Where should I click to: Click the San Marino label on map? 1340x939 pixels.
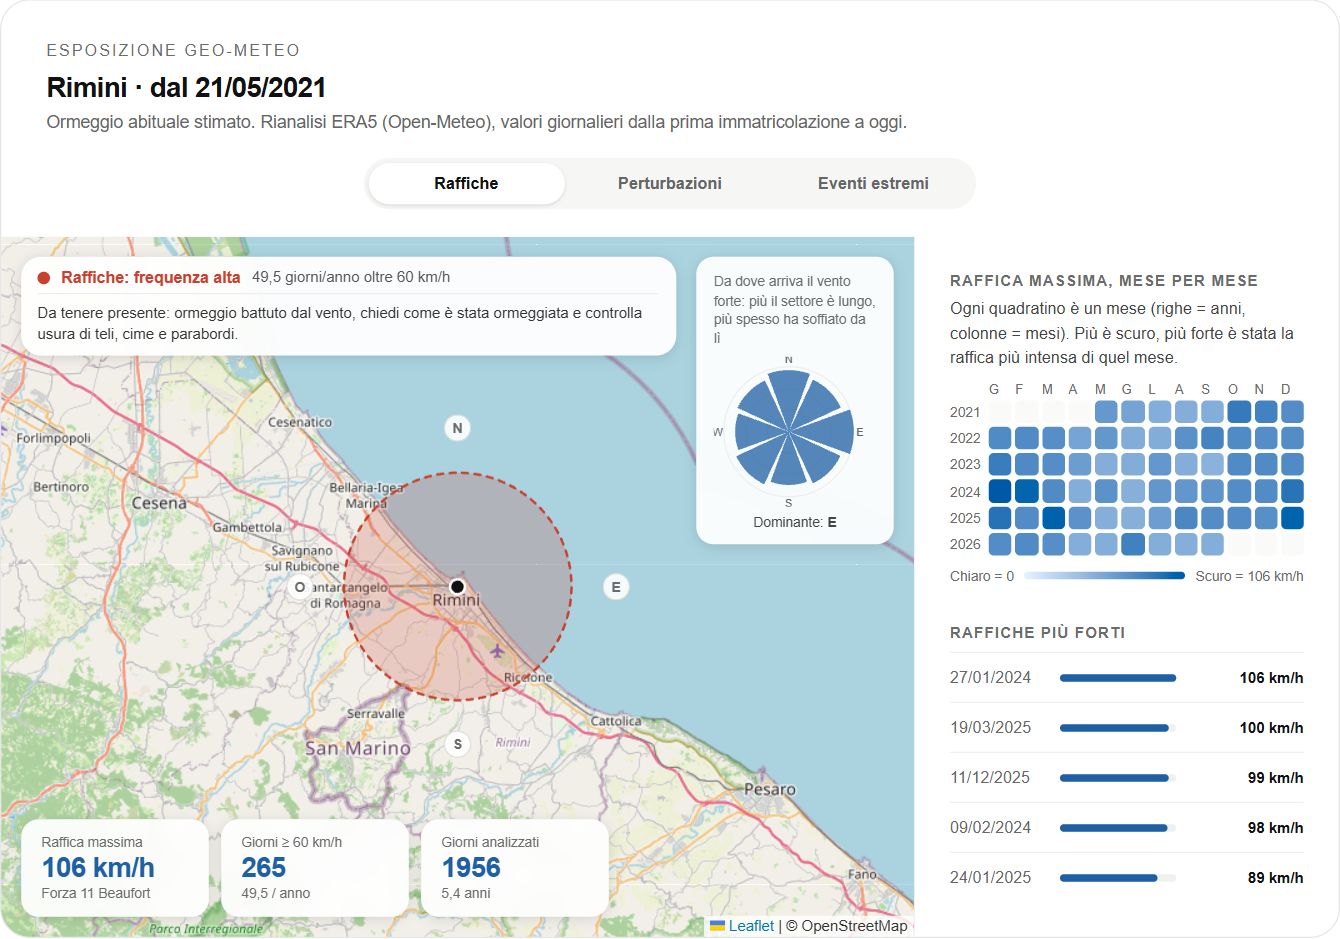pos(358,748)
